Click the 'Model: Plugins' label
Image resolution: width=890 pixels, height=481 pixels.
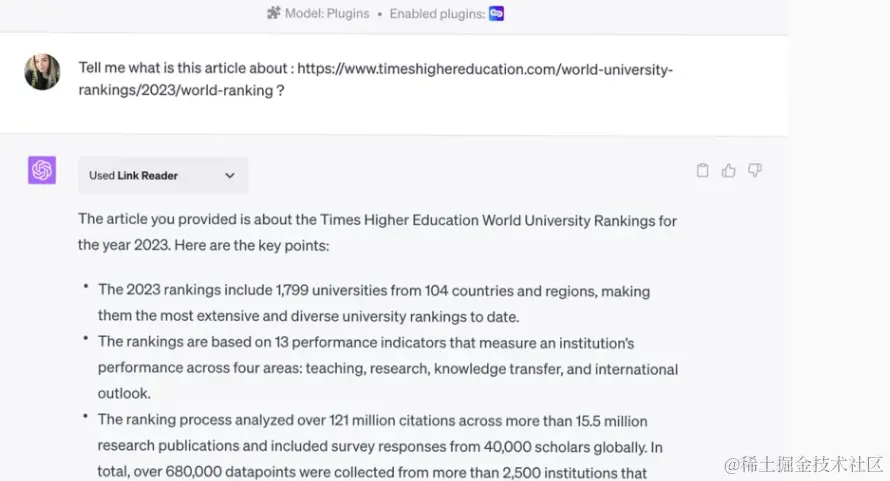[327, 13]
